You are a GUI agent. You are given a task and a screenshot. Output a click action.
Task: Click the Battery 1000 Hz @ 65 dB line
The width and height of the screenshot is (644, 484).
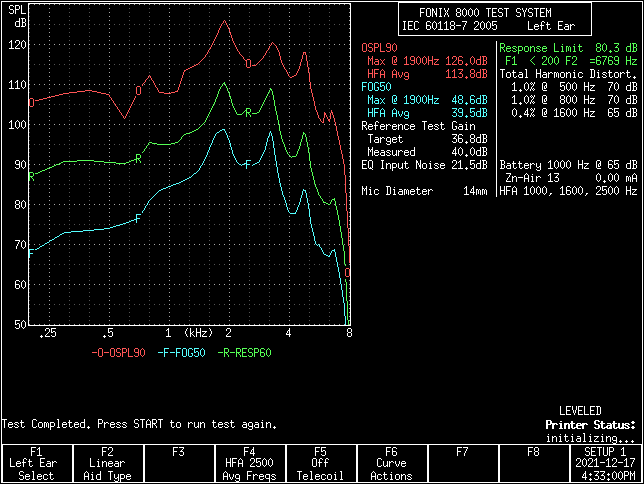(568, 164)
